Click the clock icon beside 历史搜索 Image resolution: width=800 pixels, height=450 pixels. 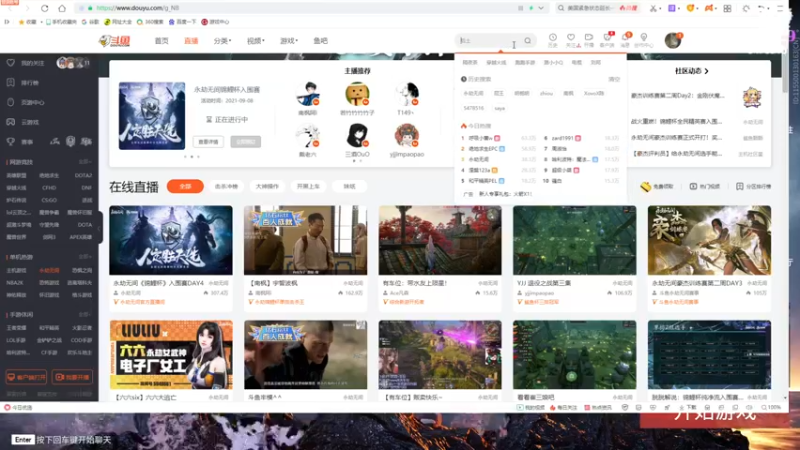pyautogui.click(x=464, y=79)
